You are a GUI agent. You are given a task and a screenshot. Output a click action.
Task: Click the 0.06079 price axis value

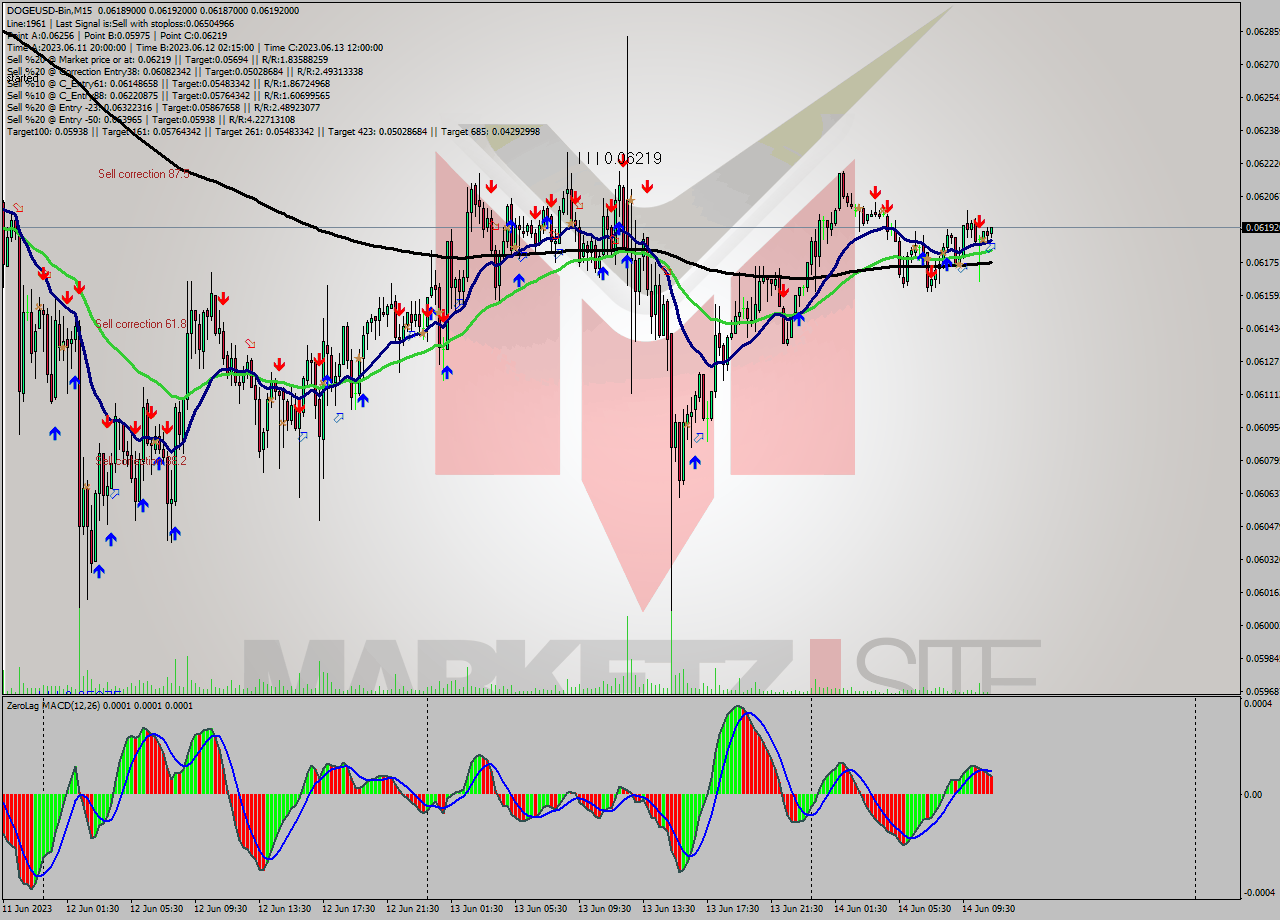point(1262,460)
